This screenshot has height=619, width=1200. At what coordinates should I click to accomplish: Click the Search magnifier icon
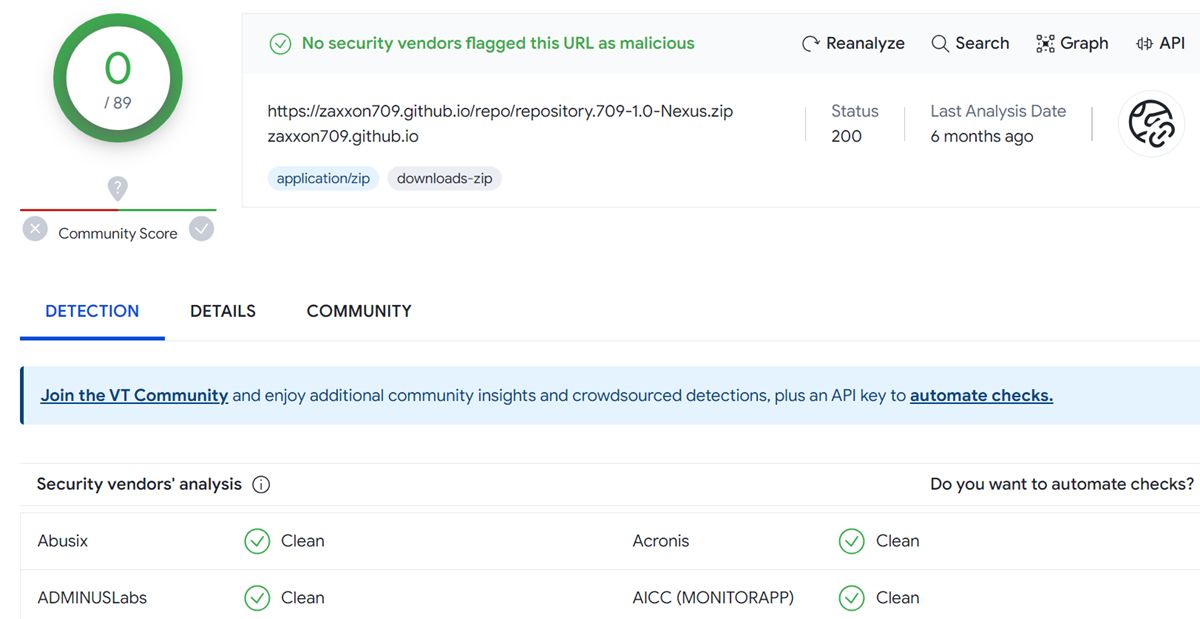(940, 44)
